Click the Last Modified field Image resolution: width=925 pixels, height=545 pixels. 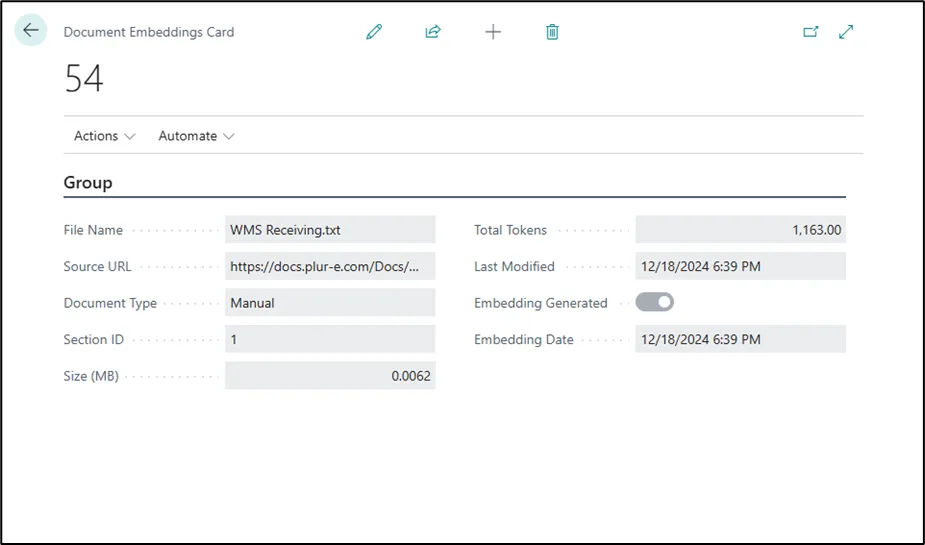point(740,266)
